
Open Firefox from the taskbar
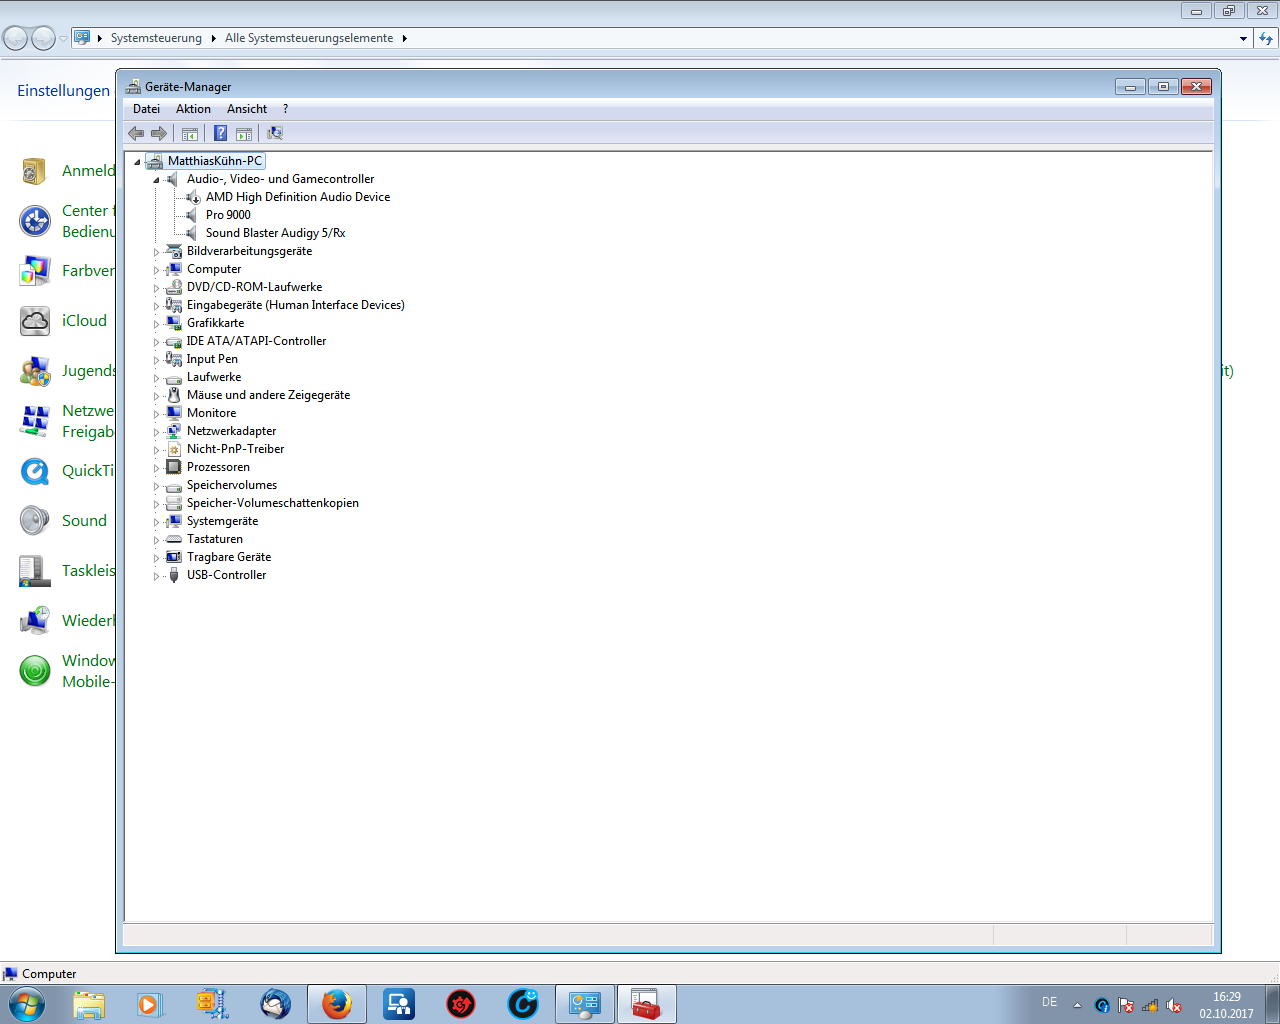click(x=337, y=1004)
